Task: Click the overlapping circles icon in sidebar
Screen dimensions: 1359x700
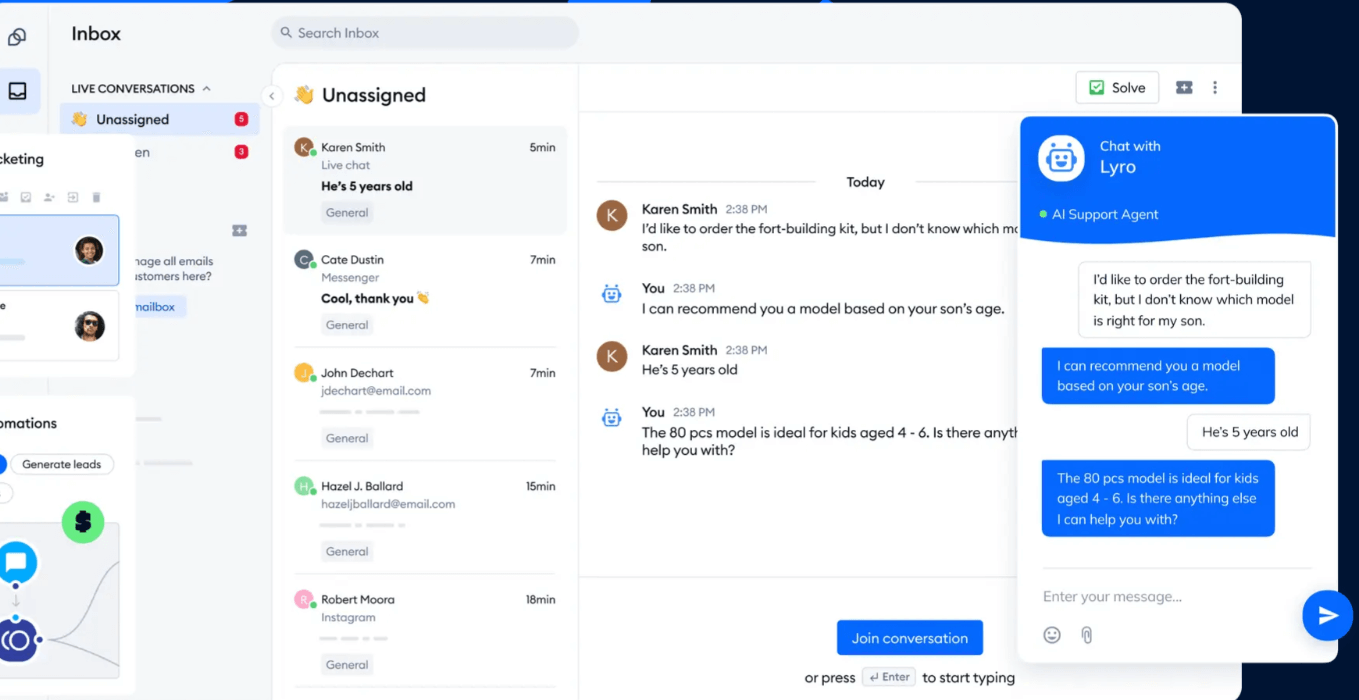Action: pyautogui.click(x=17, y=37)
